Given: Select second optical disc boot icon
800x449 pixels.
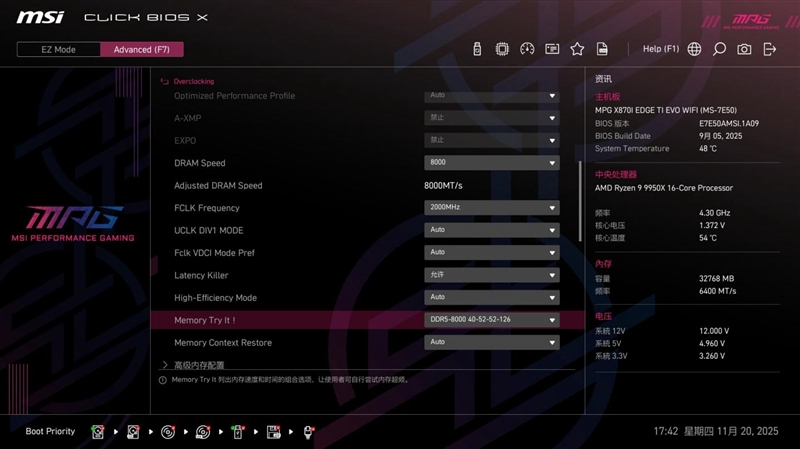Looking at the screenshot, I should (203, 432).
